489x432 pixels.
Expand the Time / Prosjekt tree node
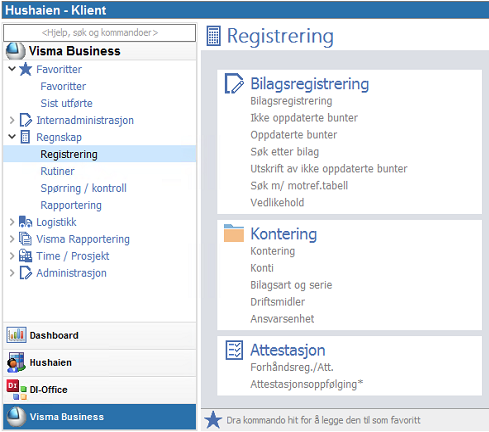(x=12, y=256)
